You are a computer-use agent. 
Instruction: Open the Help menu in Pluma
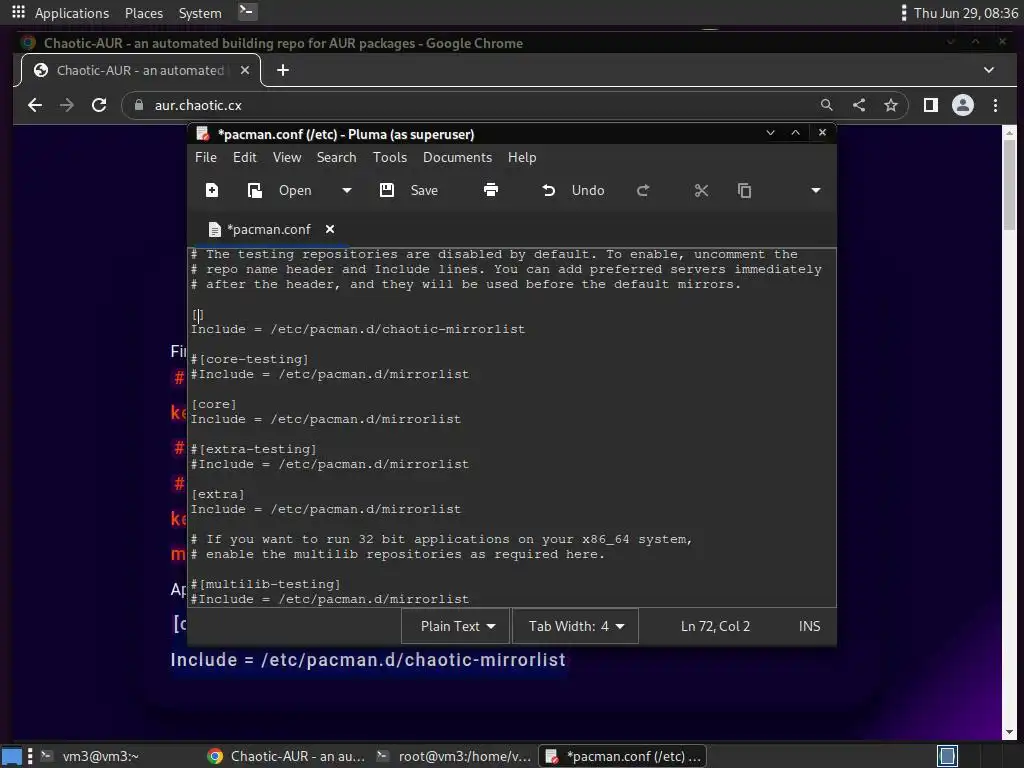(x=522, y=157)
